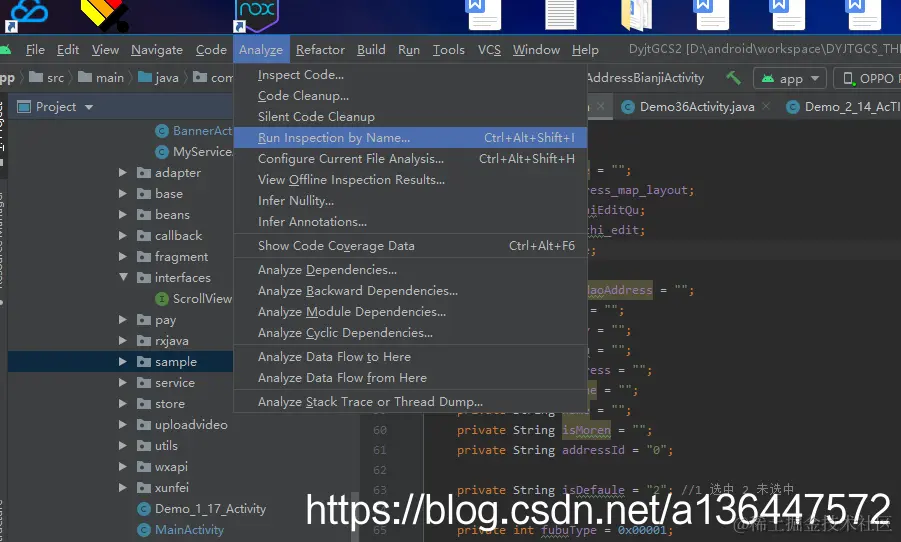Expand the adapter folder
Image resolution: width=901 pixels, height=542 pixels.
122,172
